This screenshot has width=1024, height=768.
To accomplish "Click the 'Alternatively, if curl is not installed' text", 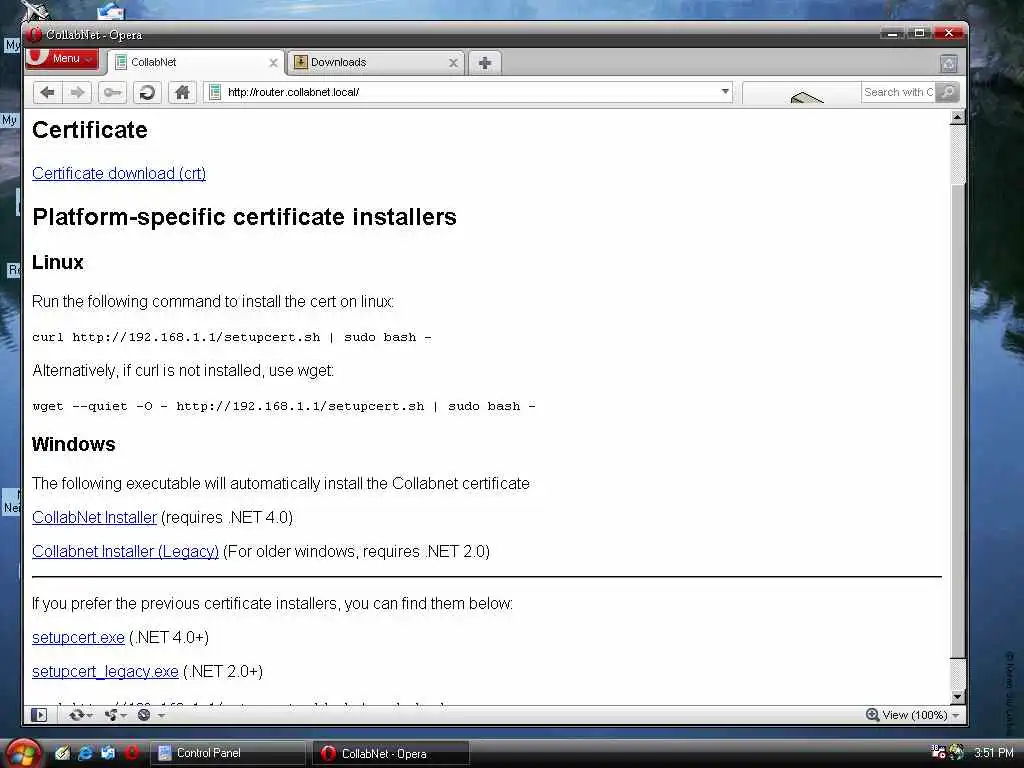I will click(x=183, y=370).
